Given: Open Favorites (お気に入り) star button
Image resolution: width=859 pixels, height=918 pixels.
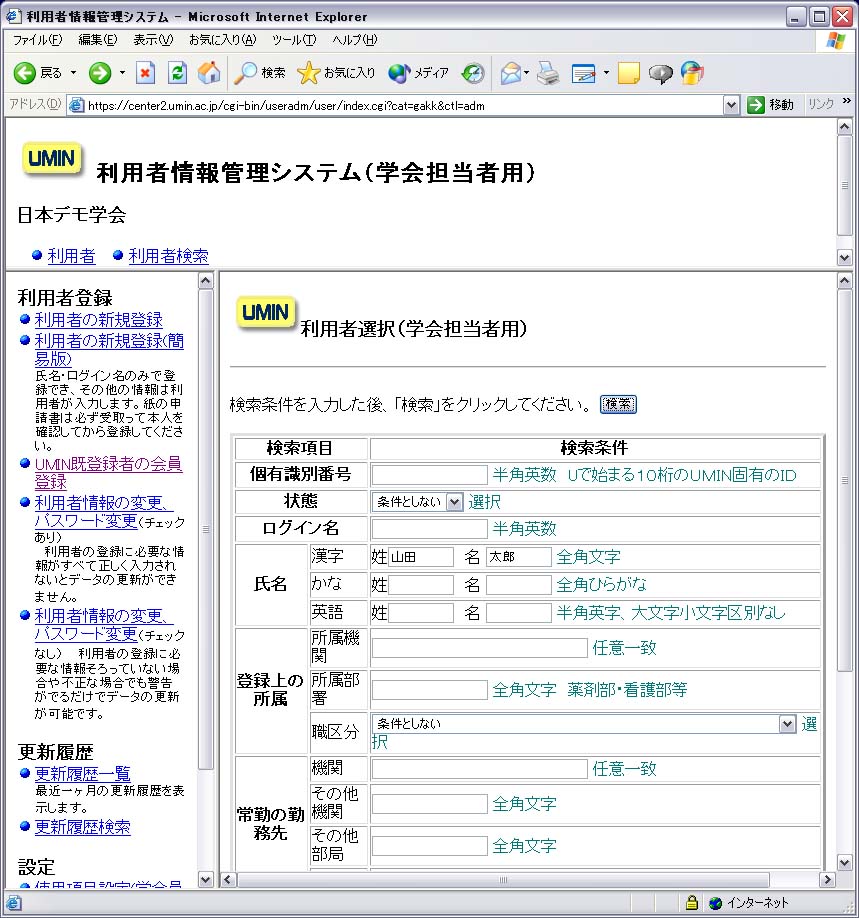Looking at the screenshot, I should click(x=337, y=73).
